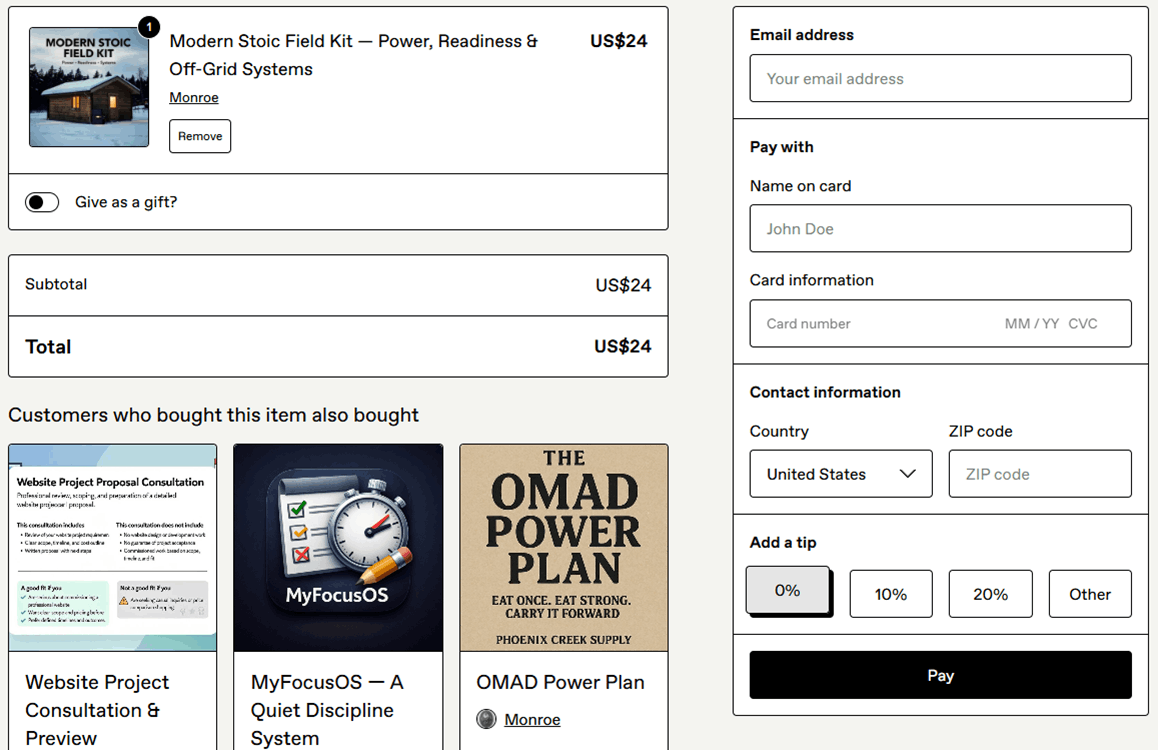Select the 0% tip option
This screenshot has height=750, width=1158.
[788, 591]
